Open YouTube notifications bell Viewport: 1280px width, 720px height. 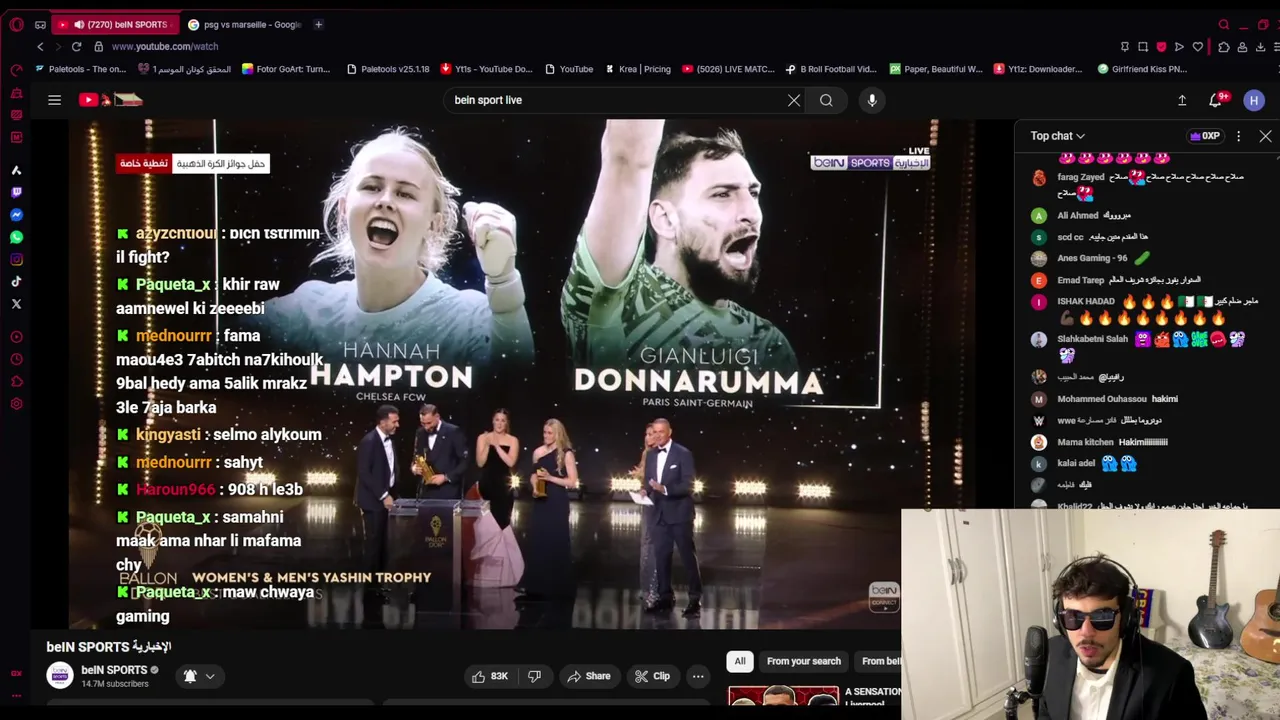(x=1217, y=100)
